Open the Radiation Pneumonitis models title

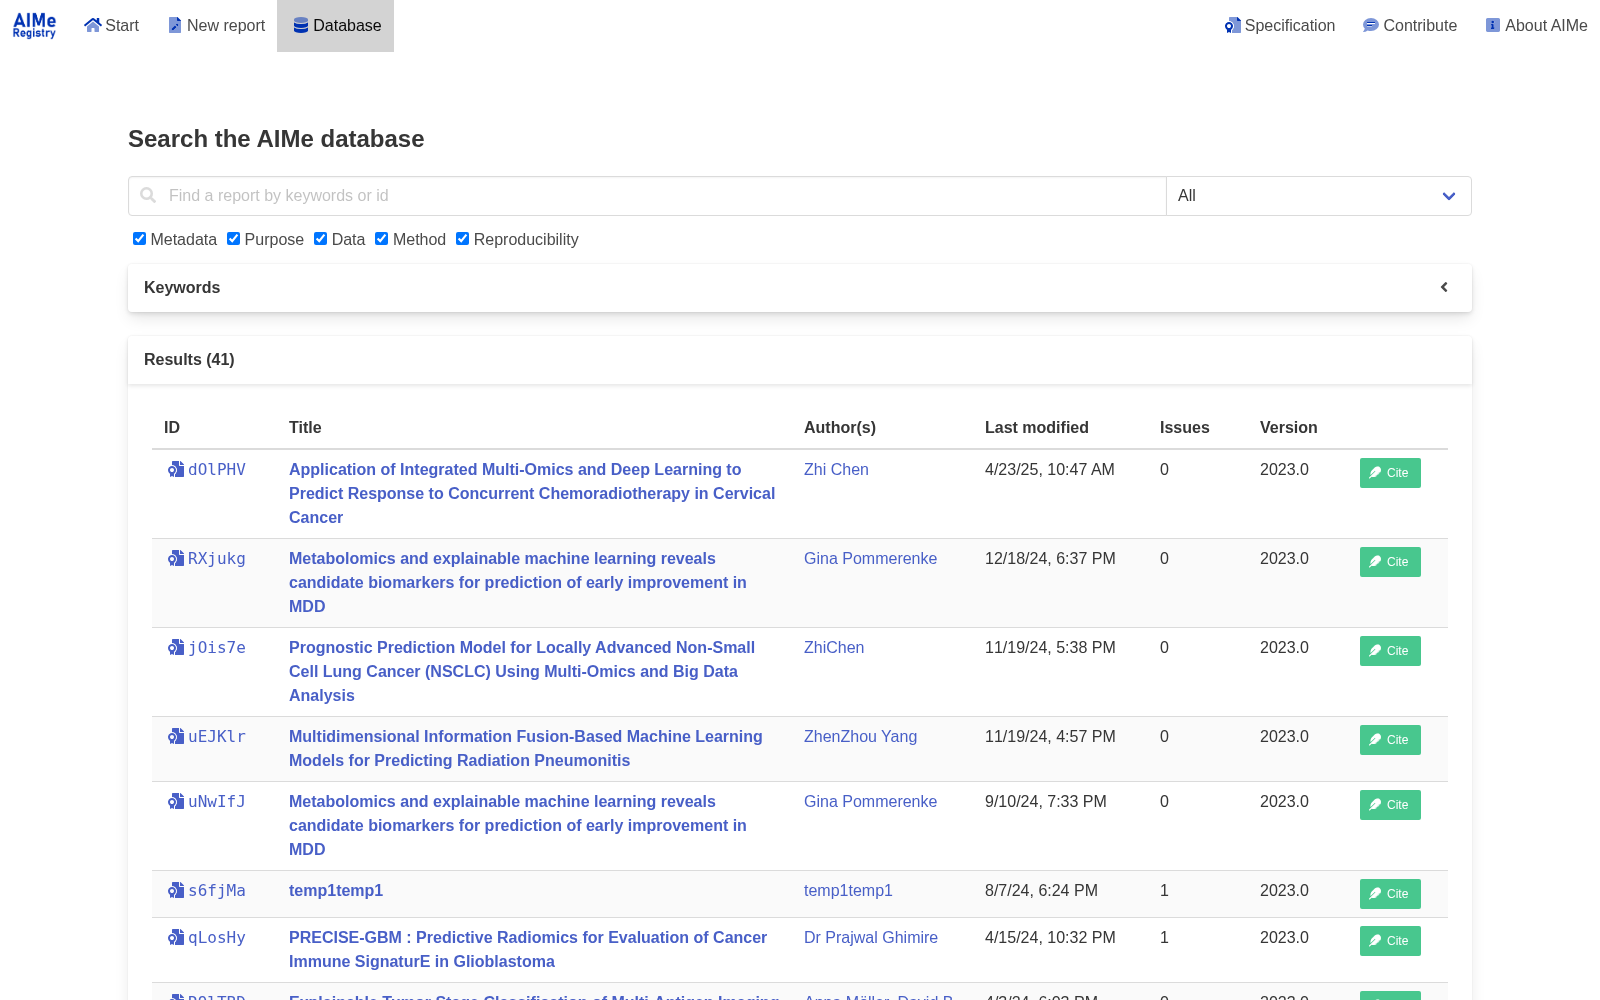(525, 748)
